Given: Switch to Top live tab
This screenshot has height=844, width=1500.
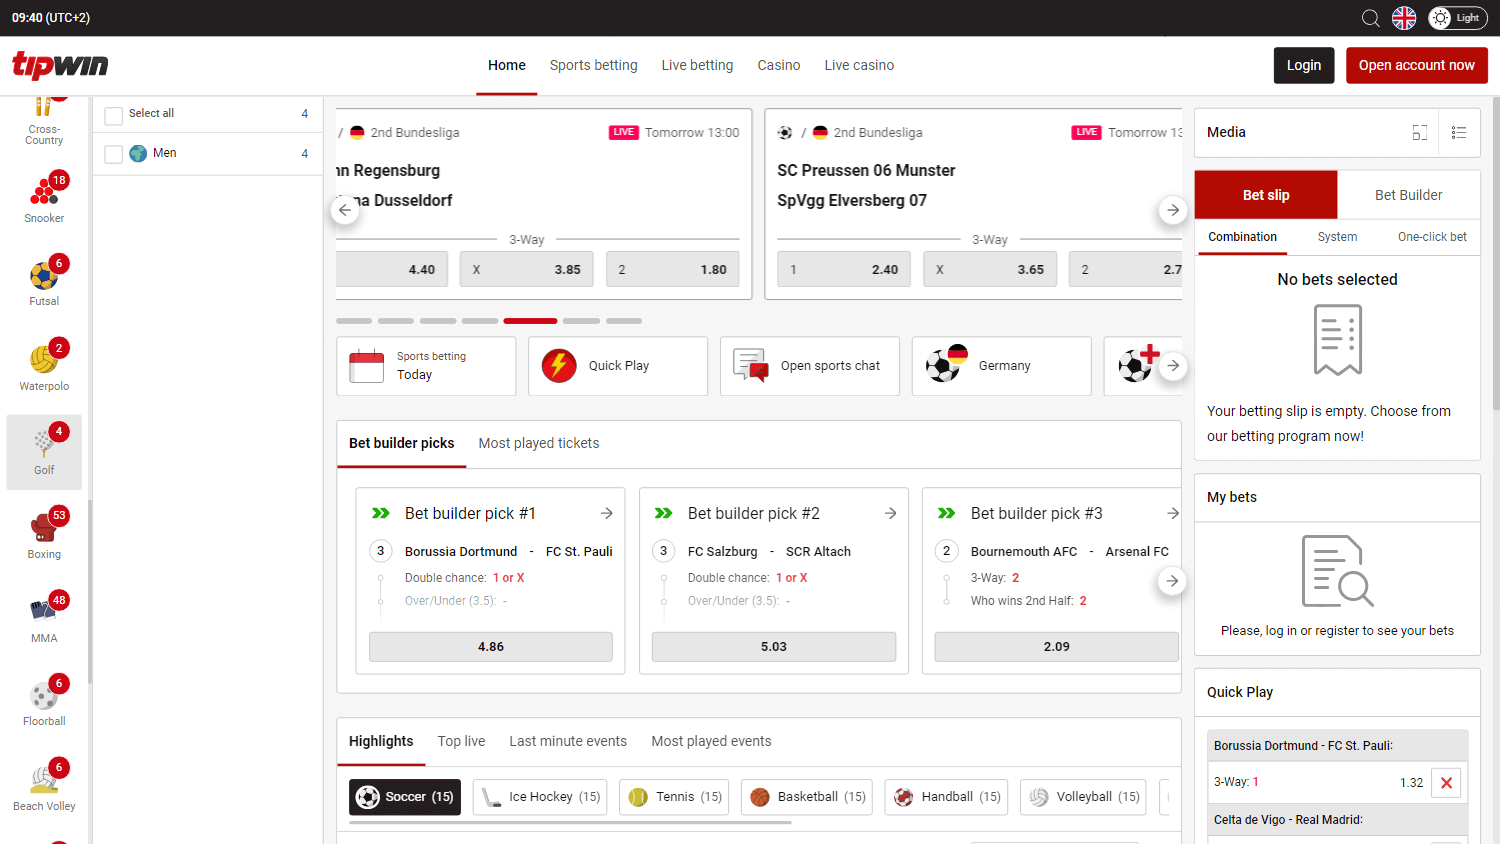Looking at the screenshot, I should pos(461,741).
